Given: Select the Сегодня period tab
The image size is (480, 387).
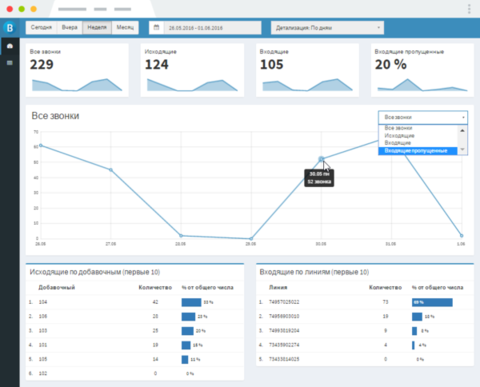Looking at the screenshot, I should (41, 27).
